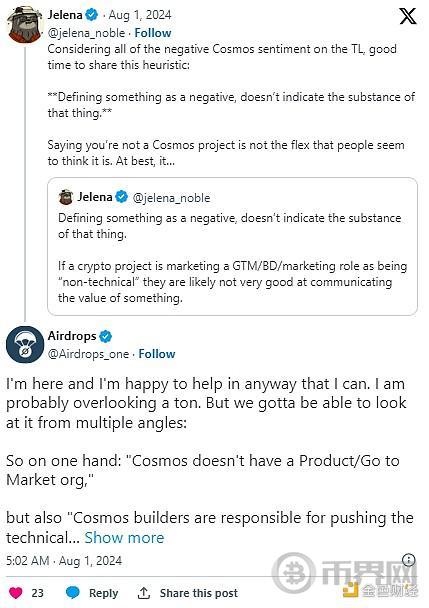
Task: Open the X logo link
Action: point(408,16)
